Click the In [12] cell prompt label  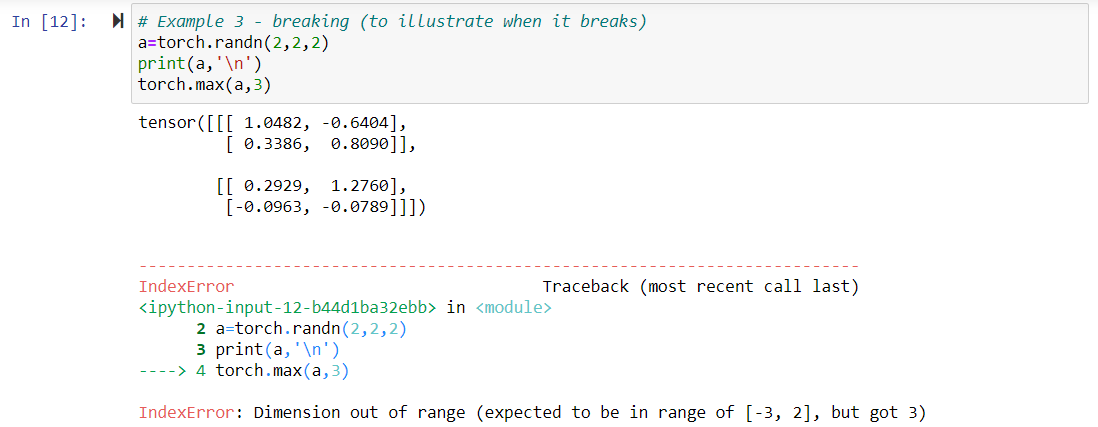coord(49,22)
